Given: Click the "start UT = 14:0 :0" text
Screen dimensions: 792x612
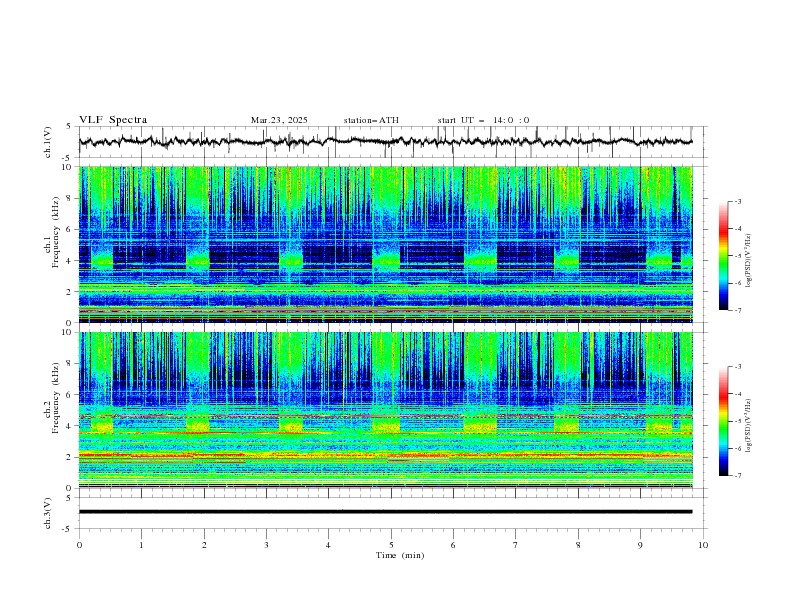Looking at the screenshot, I should tap(483, 120).
